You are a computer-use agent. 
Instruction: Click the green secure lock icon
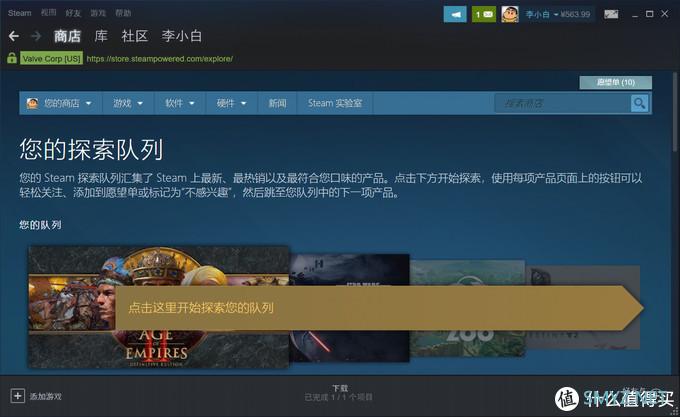tap(12, 58)
